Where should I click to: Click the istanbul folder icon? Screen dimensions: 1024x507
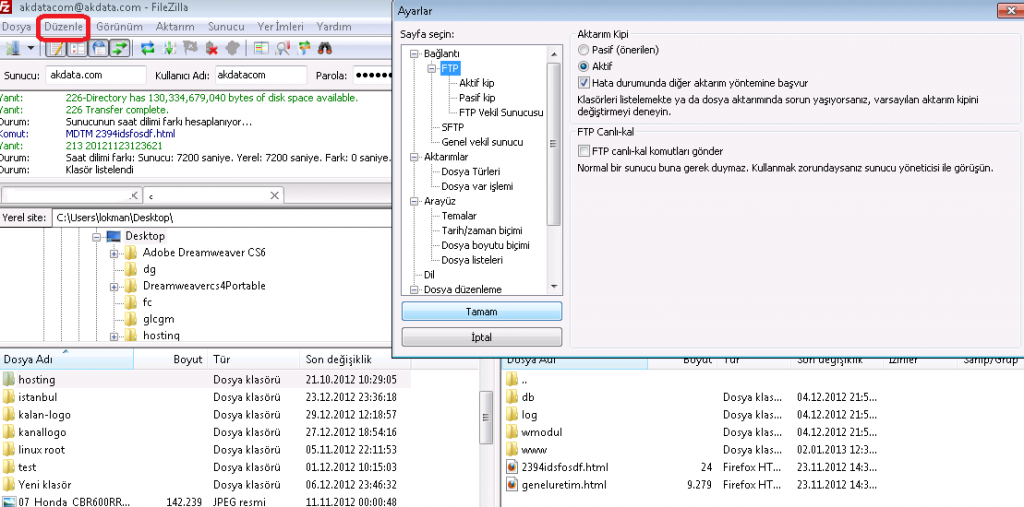tap(8, 397)
